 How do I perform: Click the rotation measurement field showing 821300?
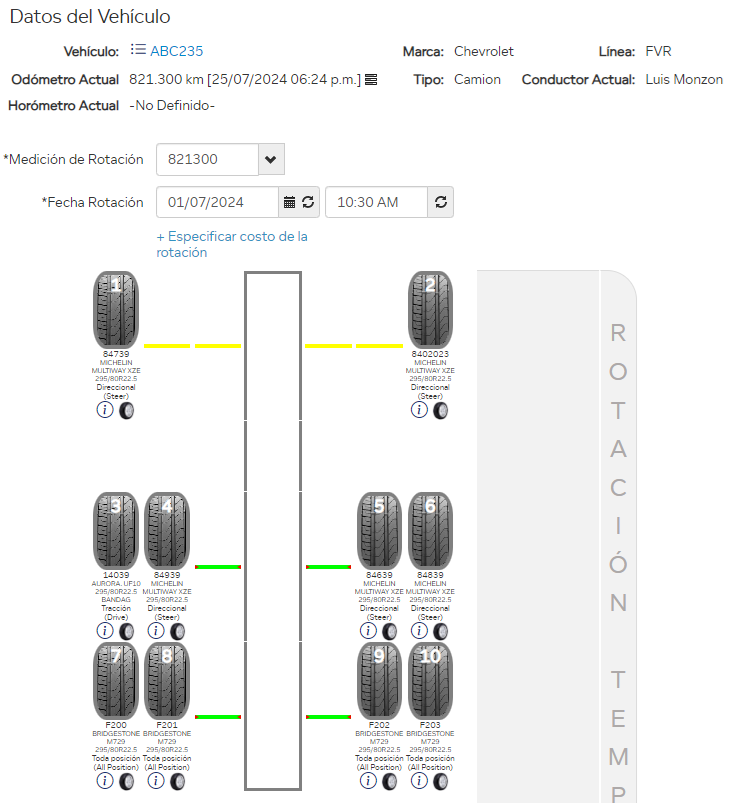(x=207, y=159)
